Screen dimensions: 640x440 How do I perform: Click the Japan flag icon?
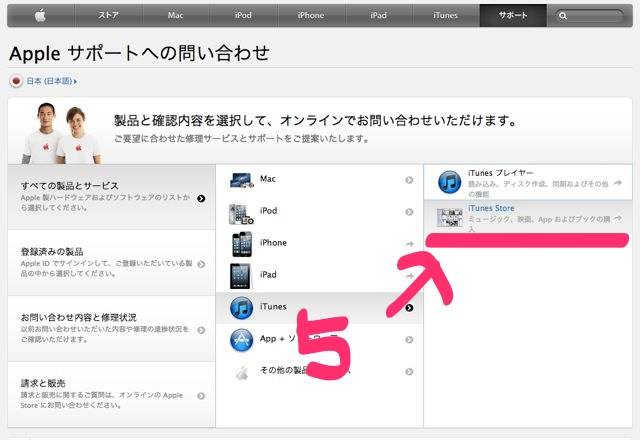[x=16, y=81]
